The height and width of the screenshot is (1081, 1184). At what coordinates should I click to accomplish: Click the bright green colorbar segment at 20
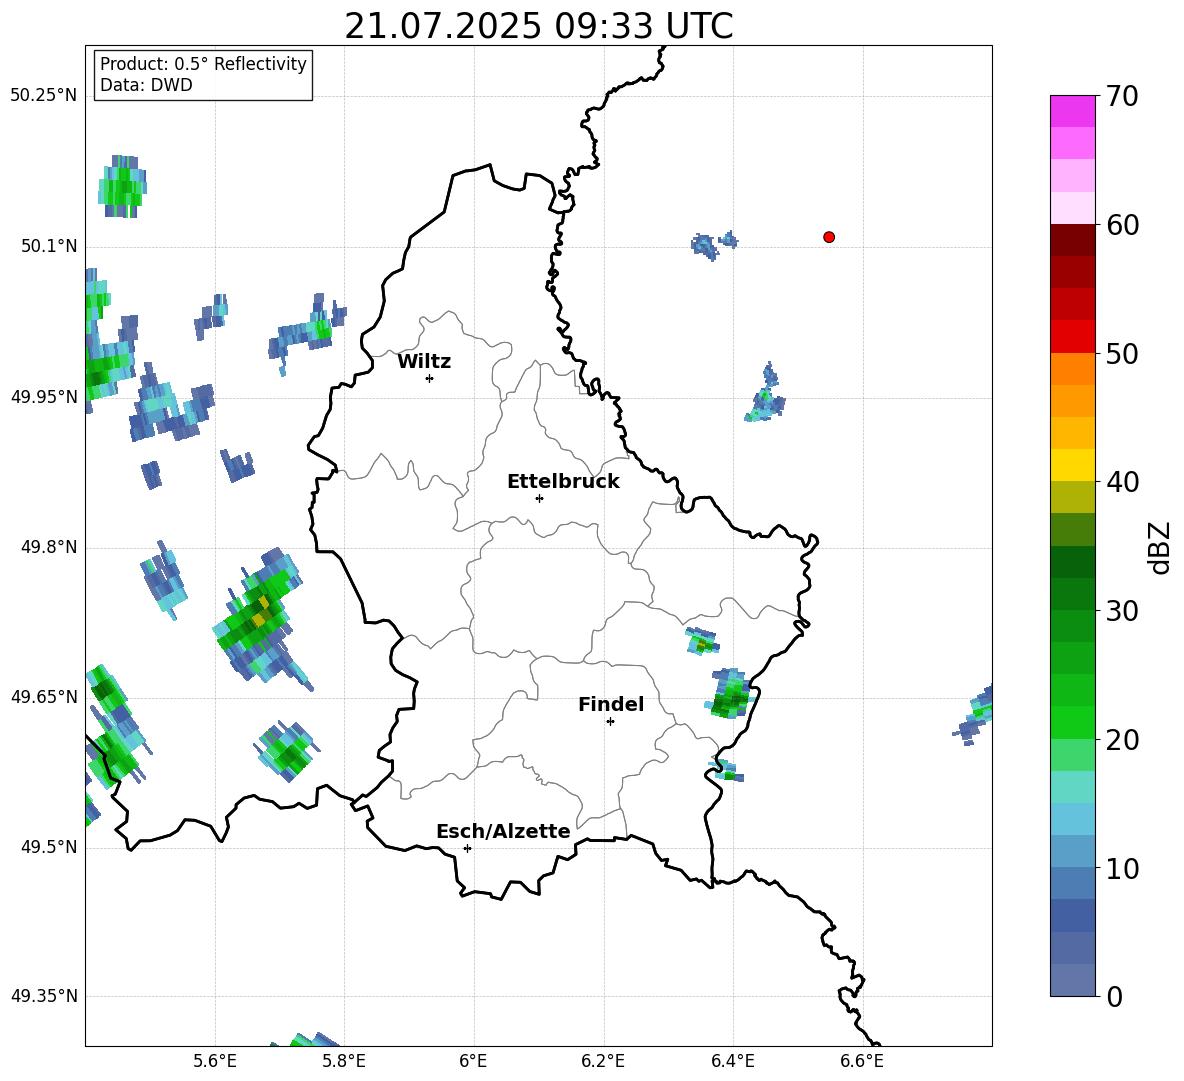click(x=1072, y=722)
